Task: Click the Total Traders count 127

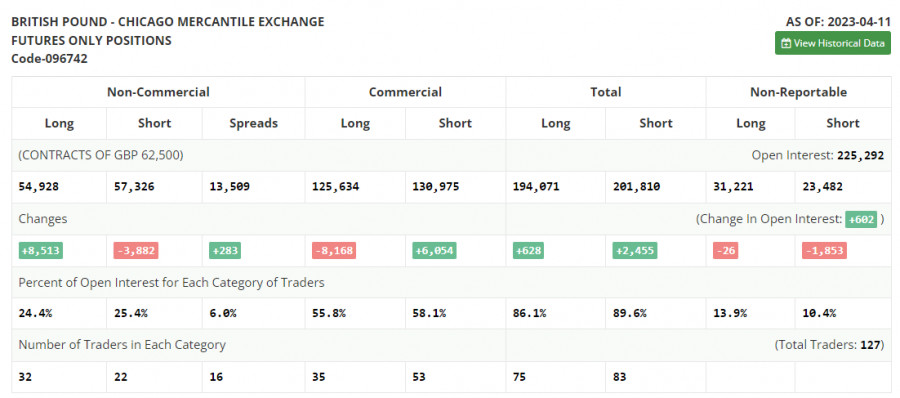Action: (870, 345)
